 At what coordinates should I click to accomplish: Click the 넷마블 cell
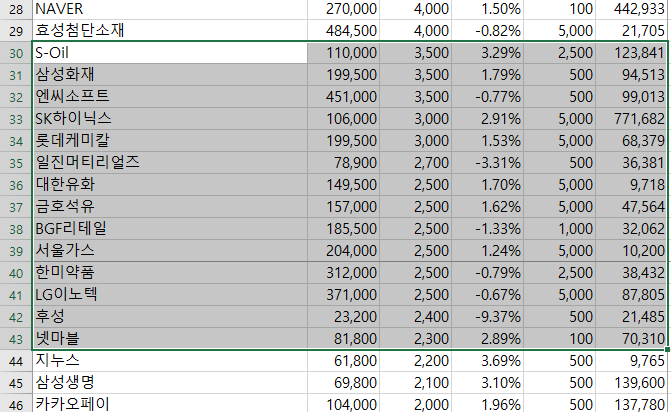pos(170,339)
